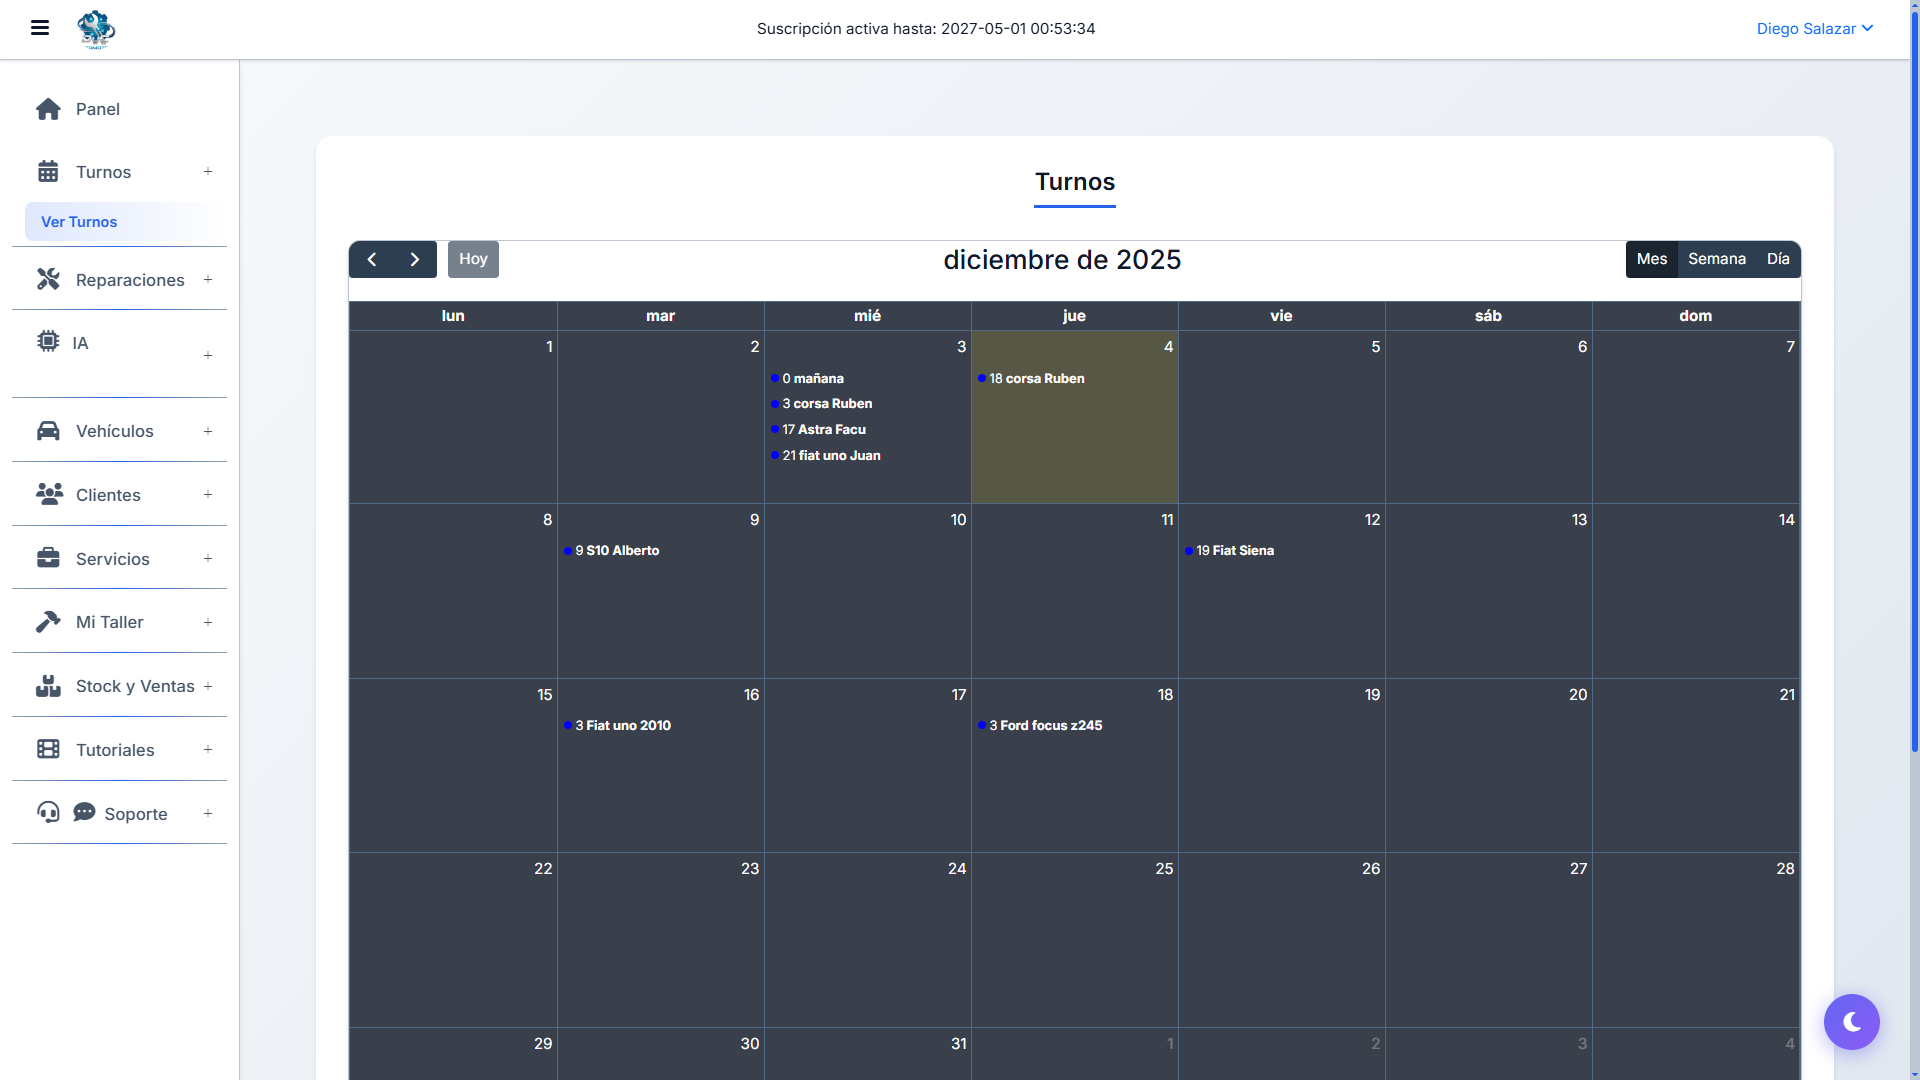Click the hamburger menu icon

coord(40,28)
